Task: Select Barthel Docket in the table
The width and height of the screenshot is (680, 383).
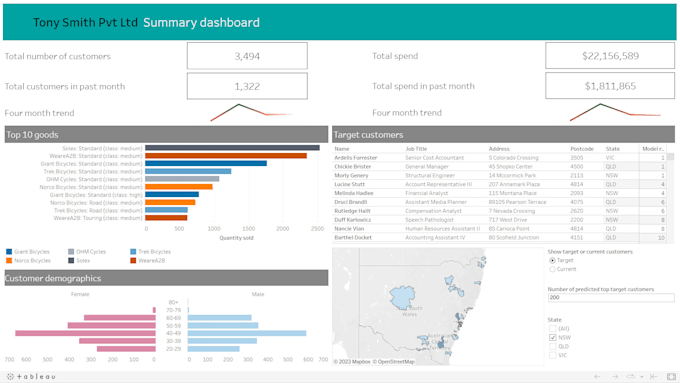Action: 353,238
